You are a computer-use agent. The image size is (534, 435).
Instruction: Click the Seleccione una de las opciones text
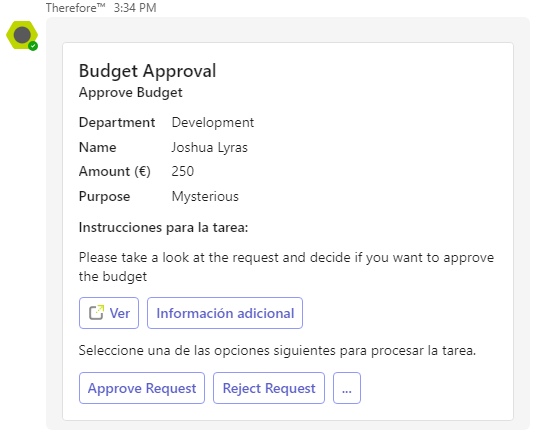(x=277, y=351)
